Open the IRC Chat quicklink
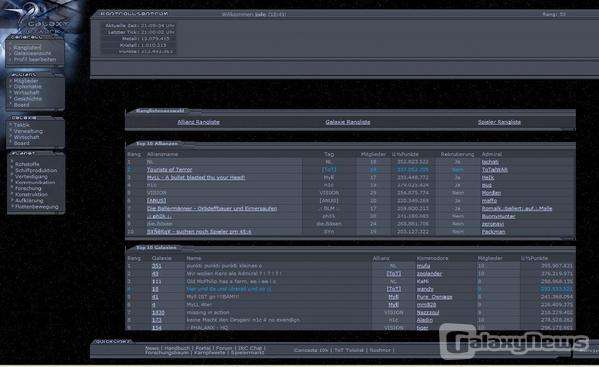The width and height of the screenshot is (599, 367). [250, 348]
